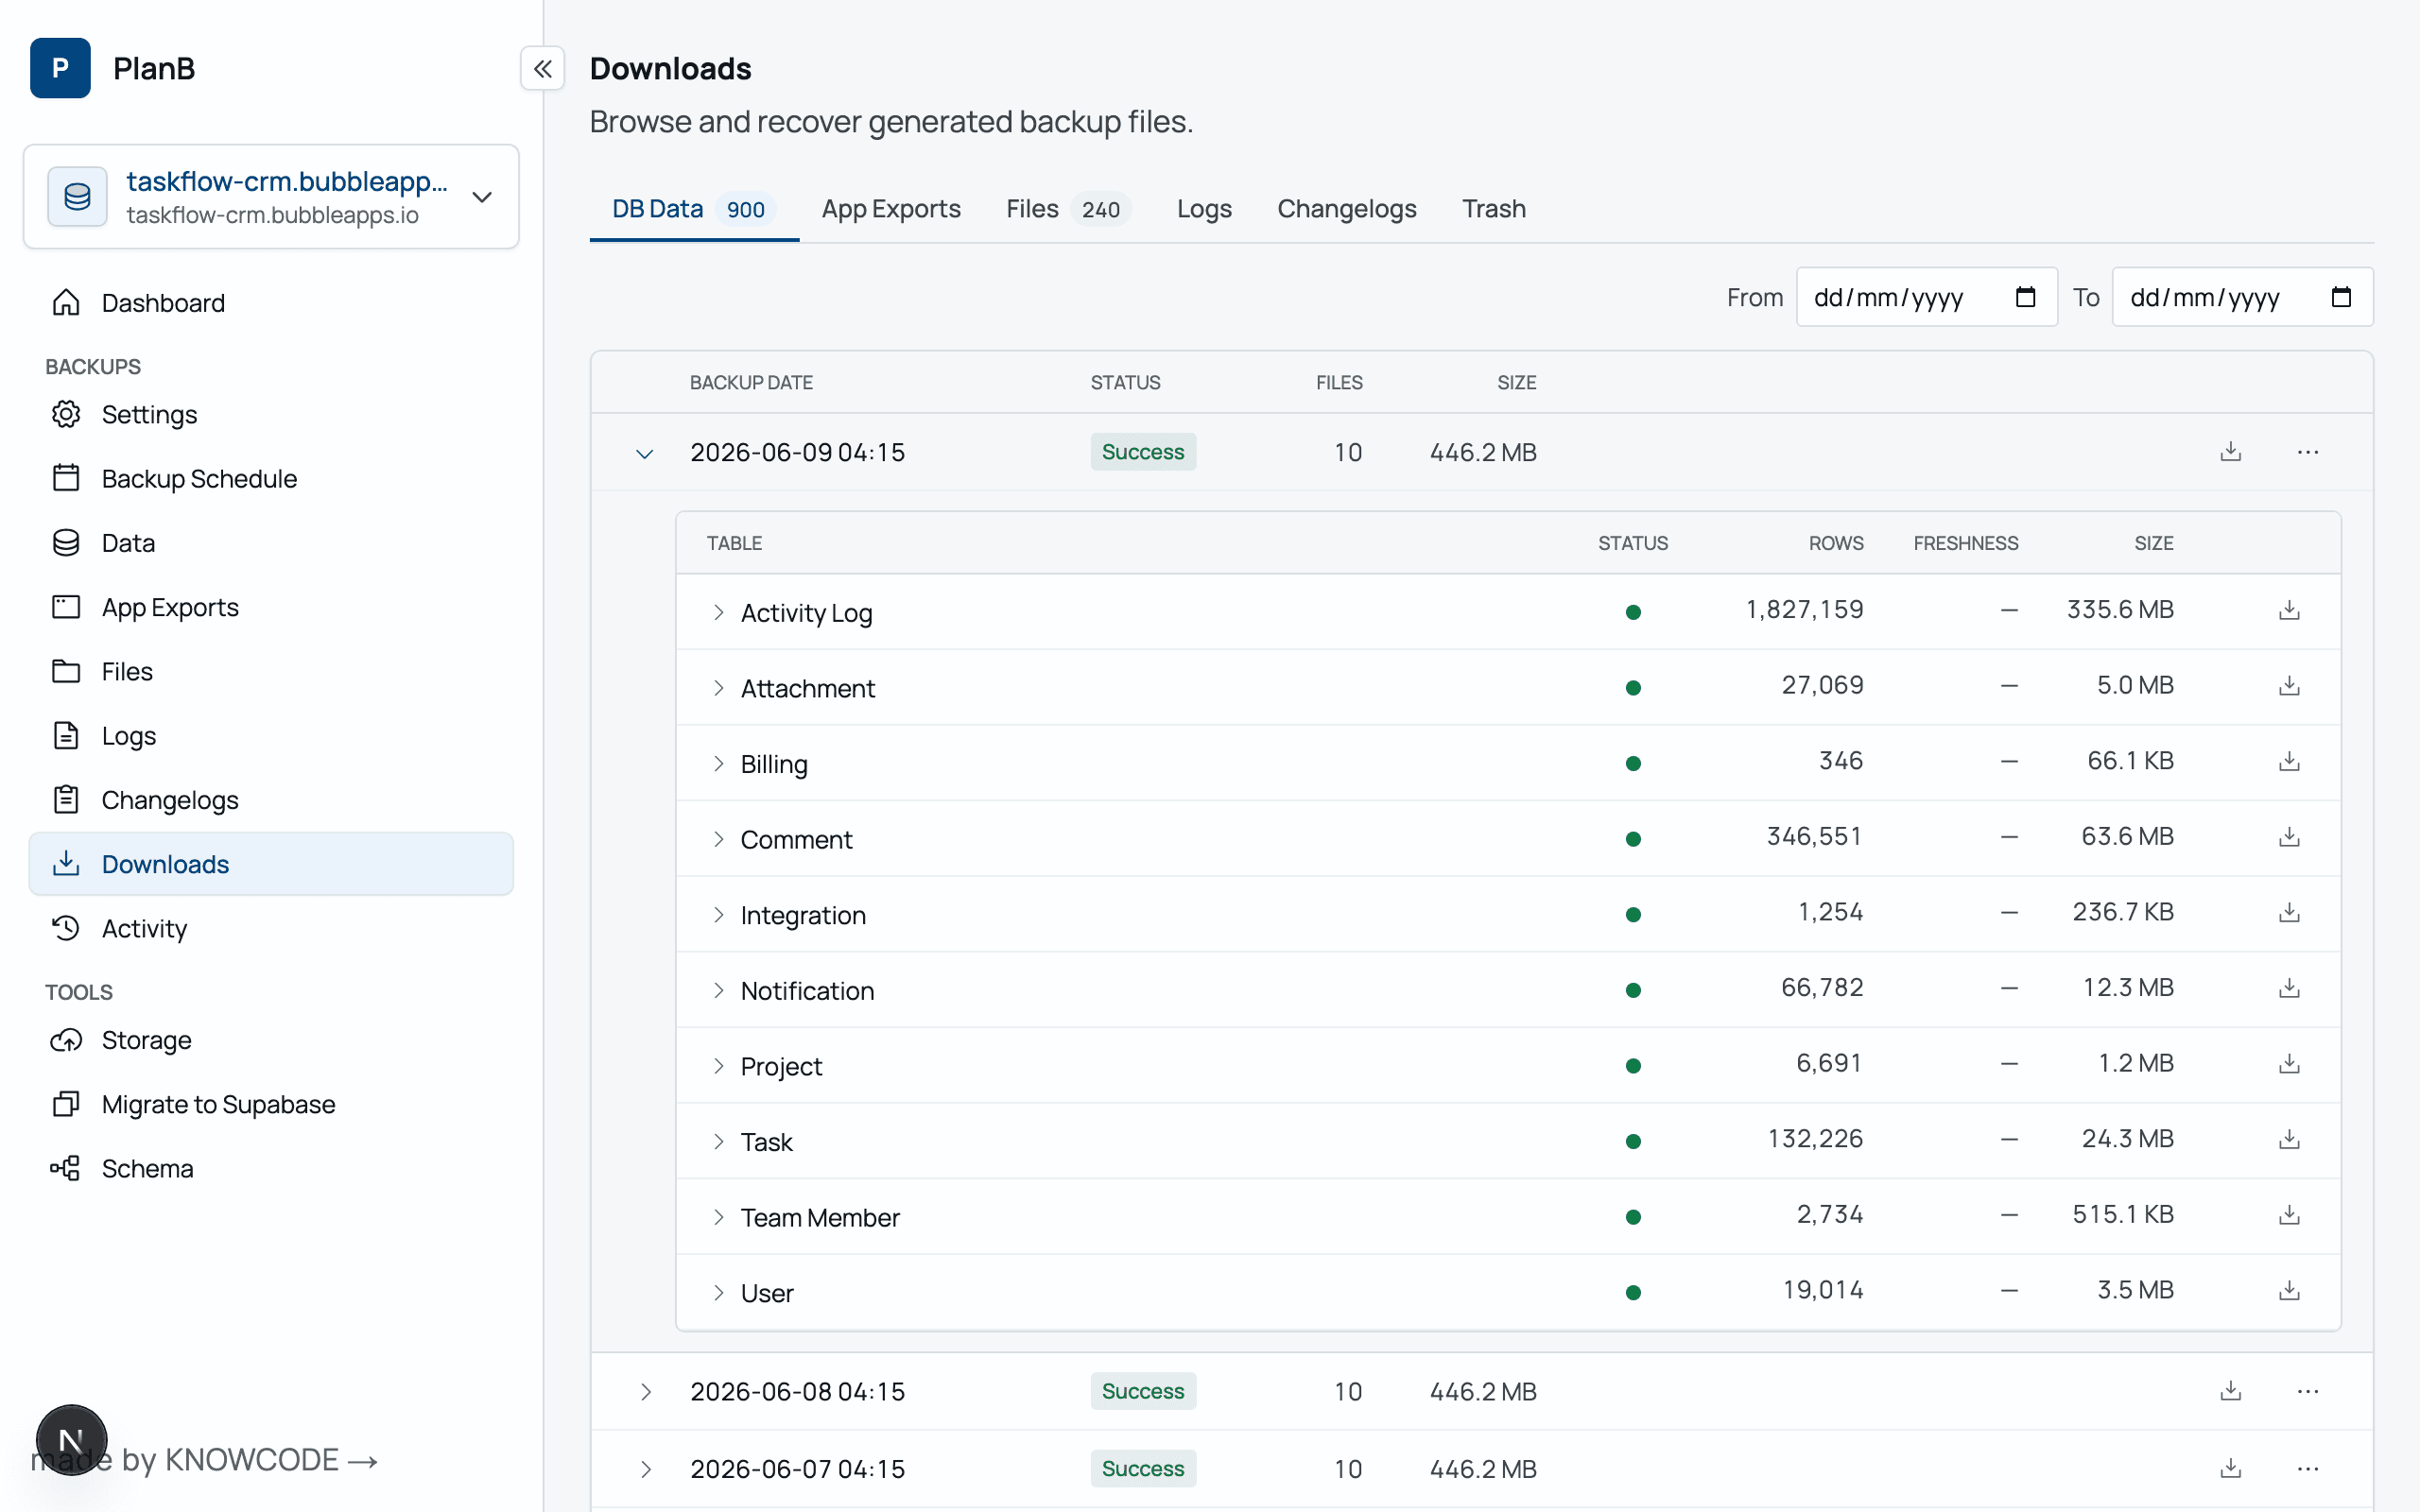Expand the 2026-06-08 04:15 backup row
This screenshot has width=2420, height=1512.
click(645, 1391)
